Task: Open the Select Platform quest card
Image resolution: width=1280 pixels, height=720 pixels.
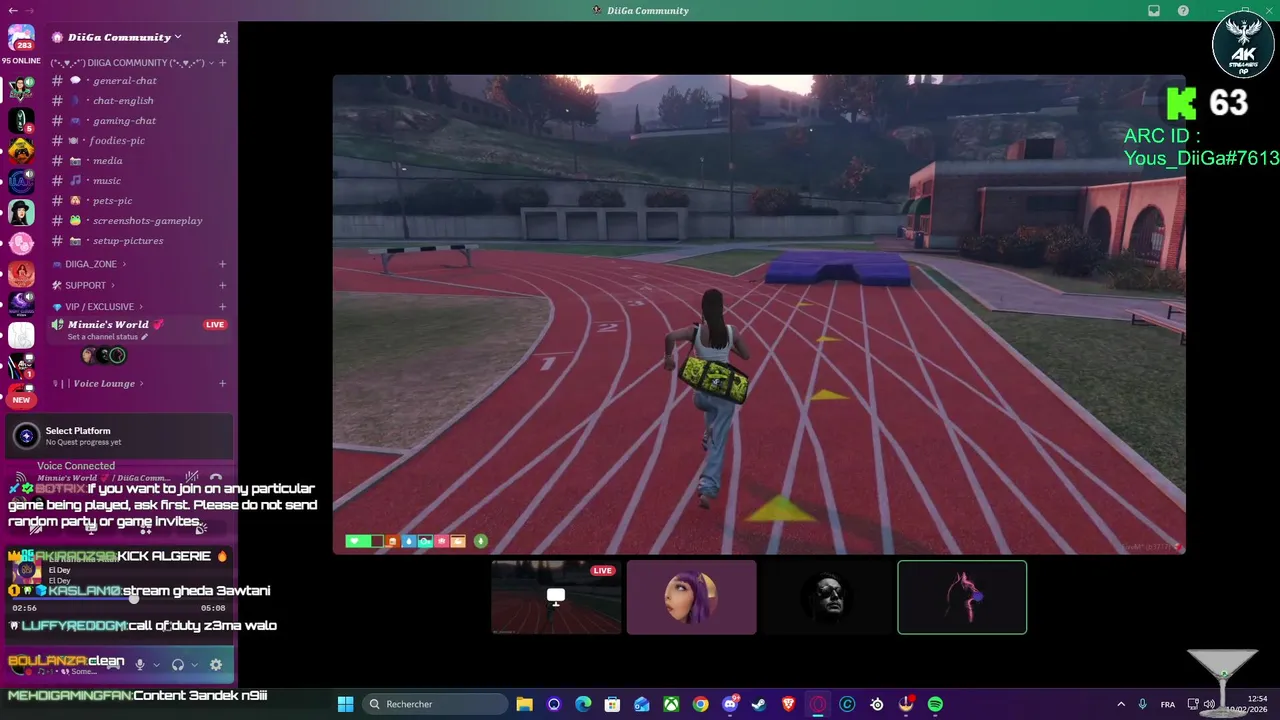Action: coord(119,436)
